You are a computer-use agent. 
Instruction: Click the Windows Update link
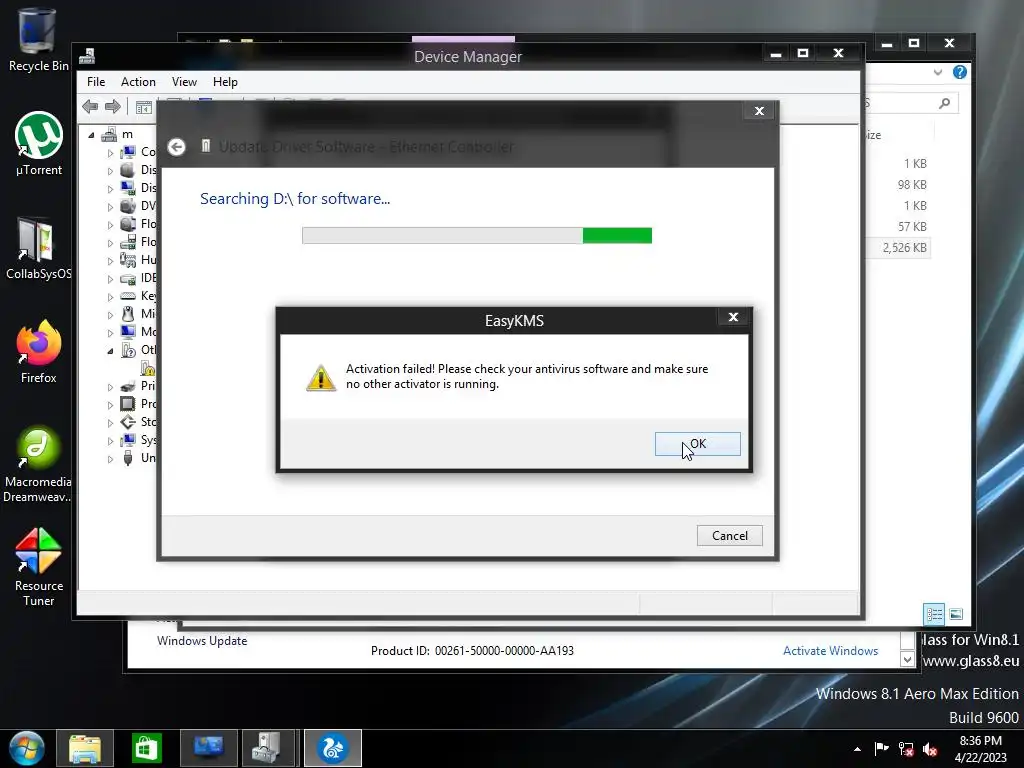coord(202,641)
